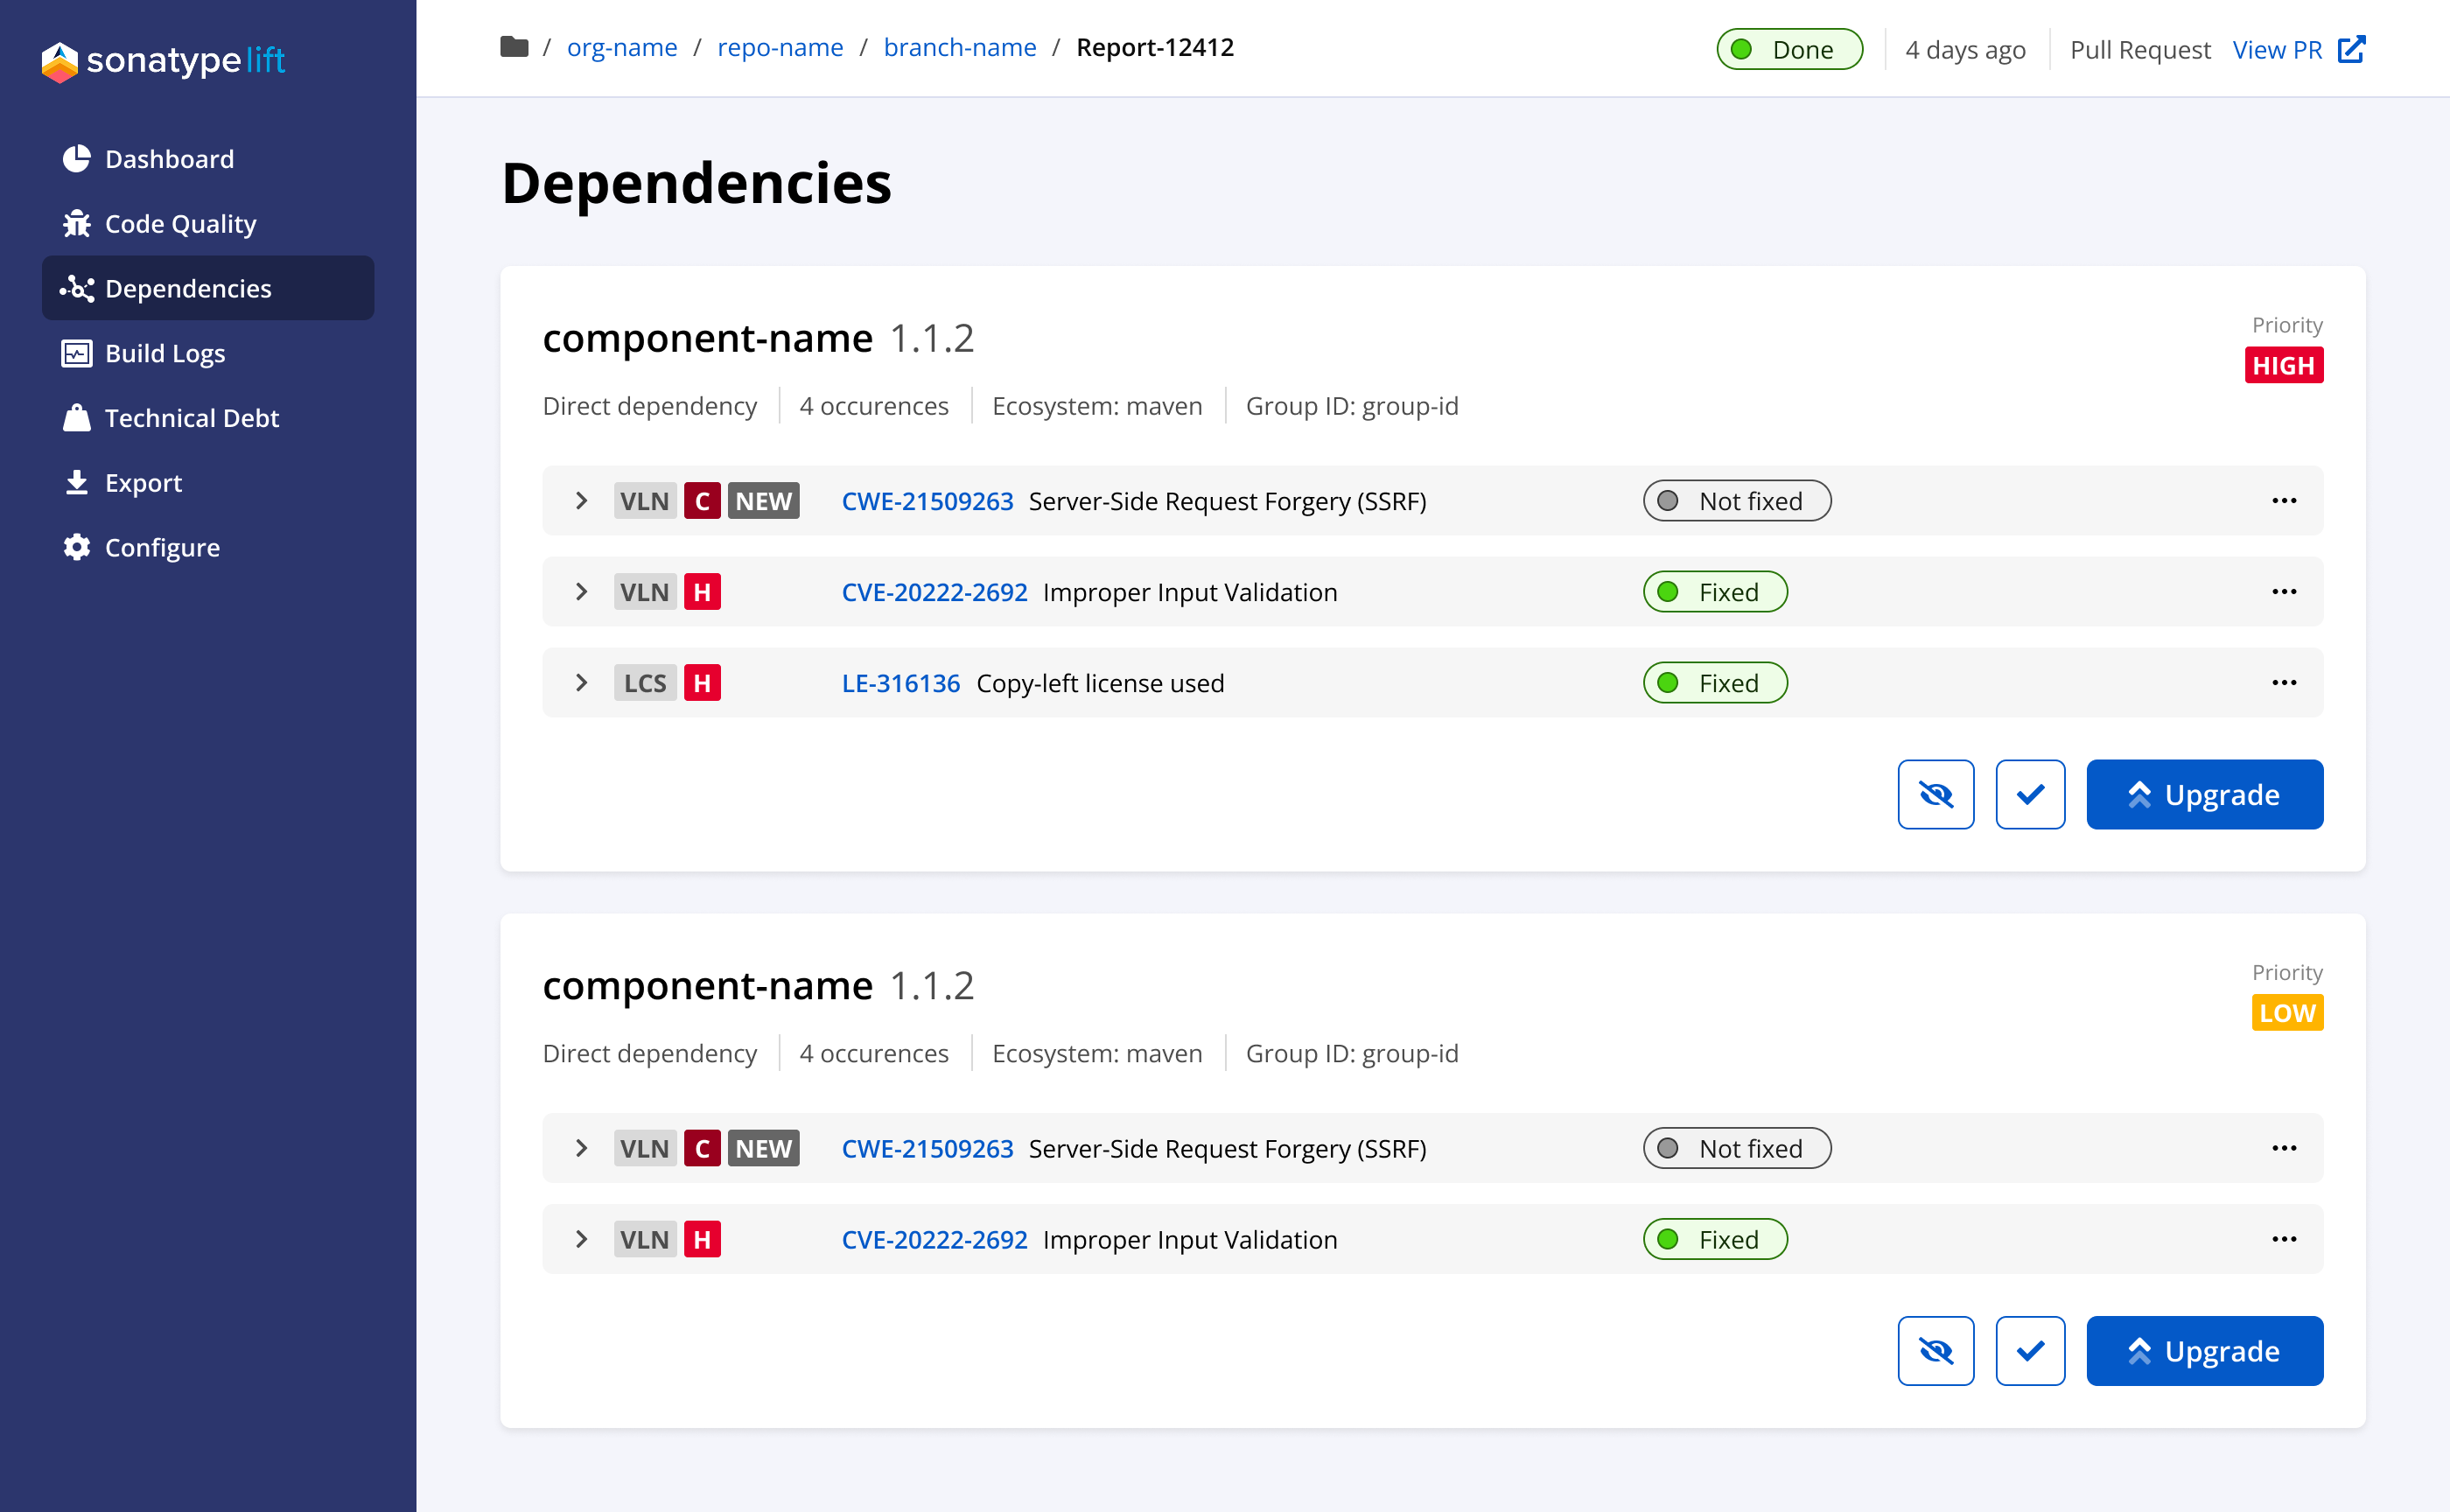Open the repo-name breadcrumb link

pos(780,46)
